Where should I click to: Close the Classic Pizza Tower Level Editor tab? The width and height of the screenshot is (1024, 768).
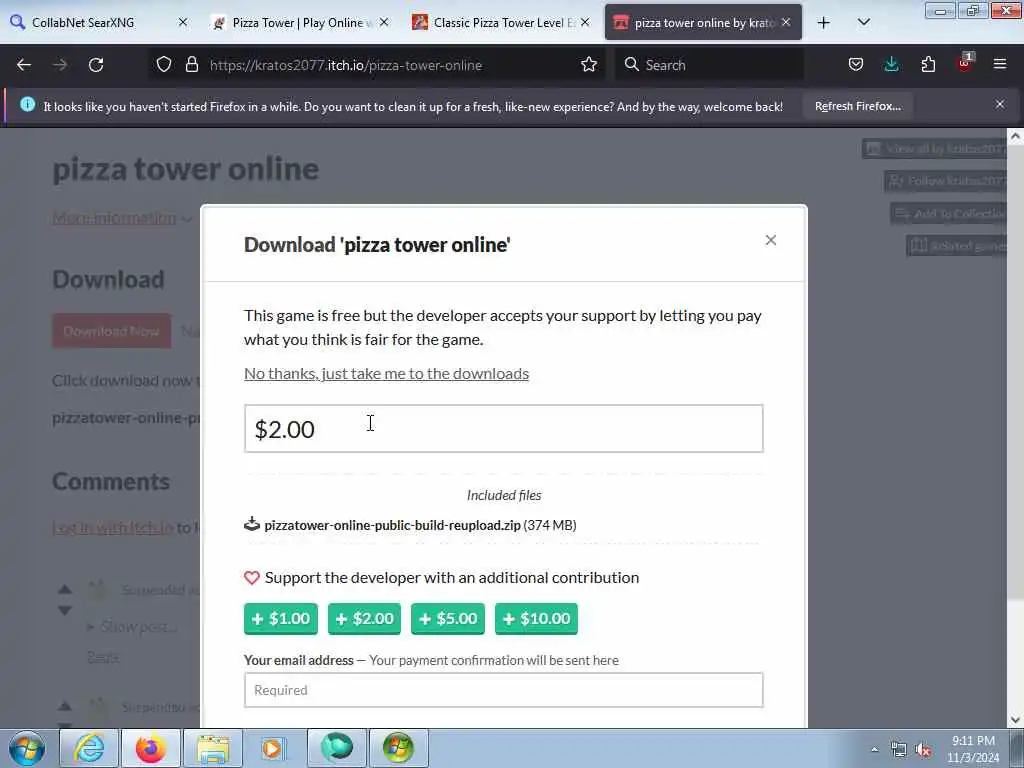coord(585,22)
